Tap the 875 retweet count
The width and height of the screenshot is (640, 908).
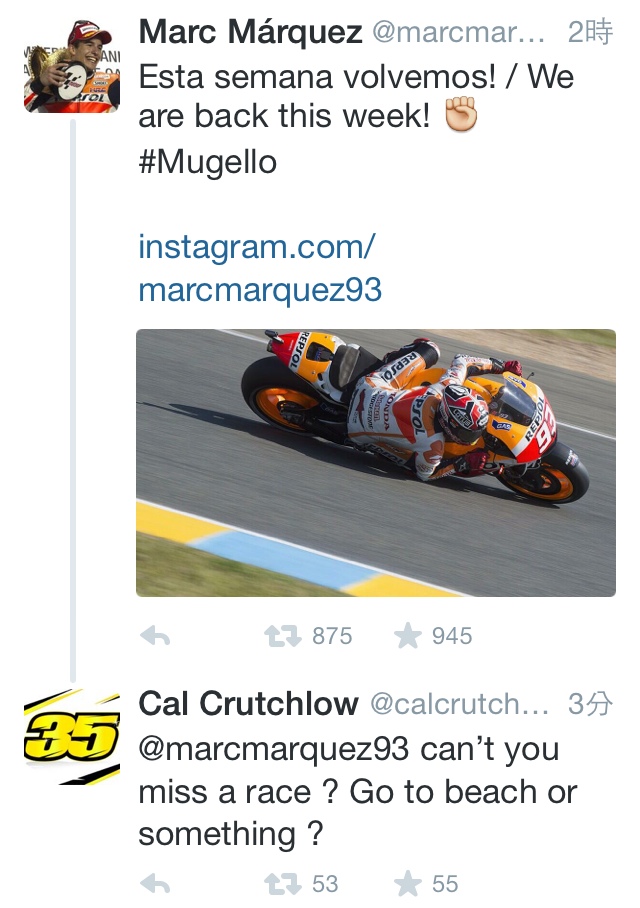[332, 636]
